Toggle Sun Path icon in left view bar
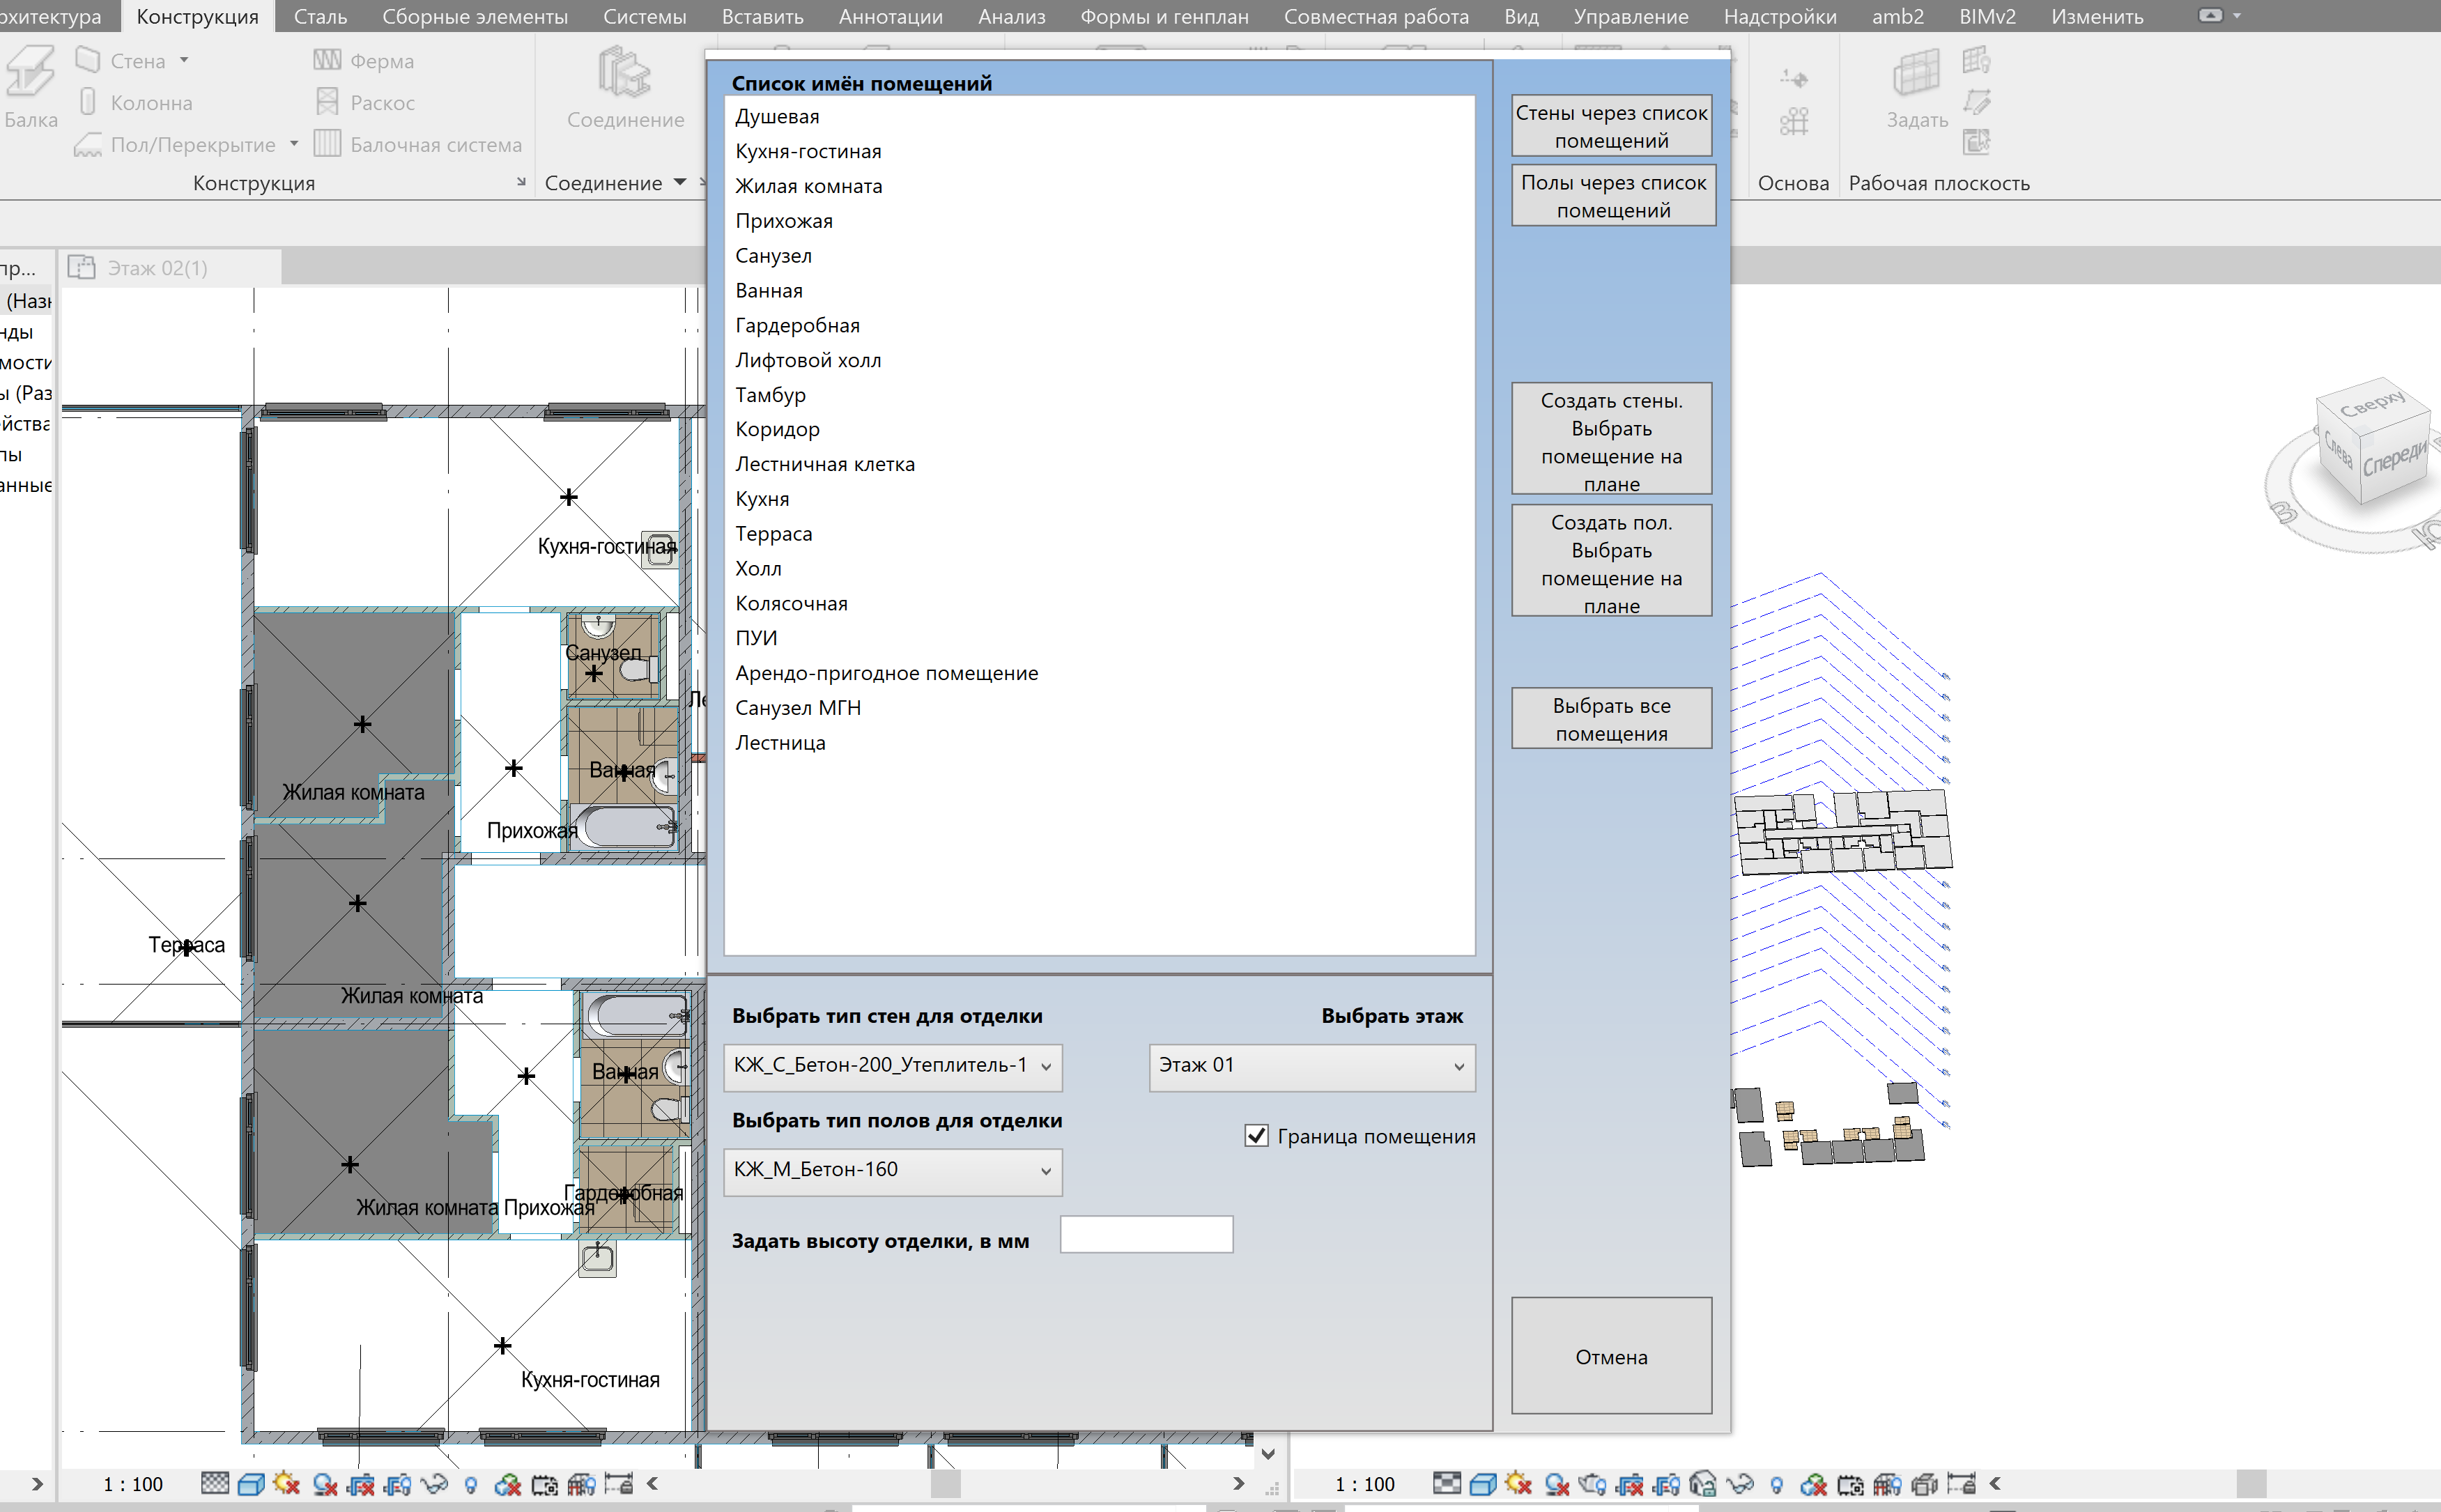Image resolution: width=2441 pixels, height=1512 pixels. 287,1483
